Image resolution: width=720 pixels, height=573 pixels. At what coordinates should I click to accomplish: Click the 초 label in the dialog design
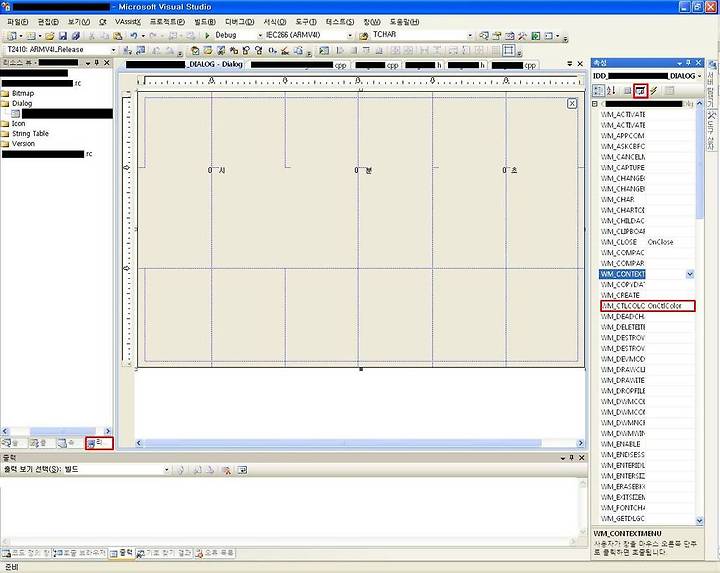[514, 170]
